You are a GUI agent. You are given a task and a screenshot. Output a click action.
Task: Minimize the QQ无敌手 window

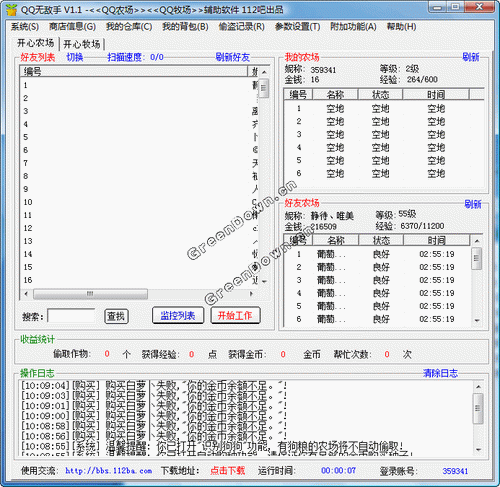438,7
